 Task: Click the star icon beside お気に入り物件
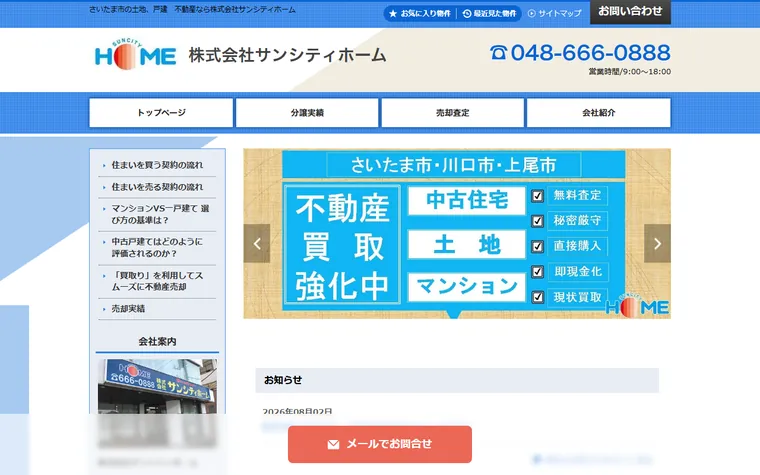click(x=393, y=14)
